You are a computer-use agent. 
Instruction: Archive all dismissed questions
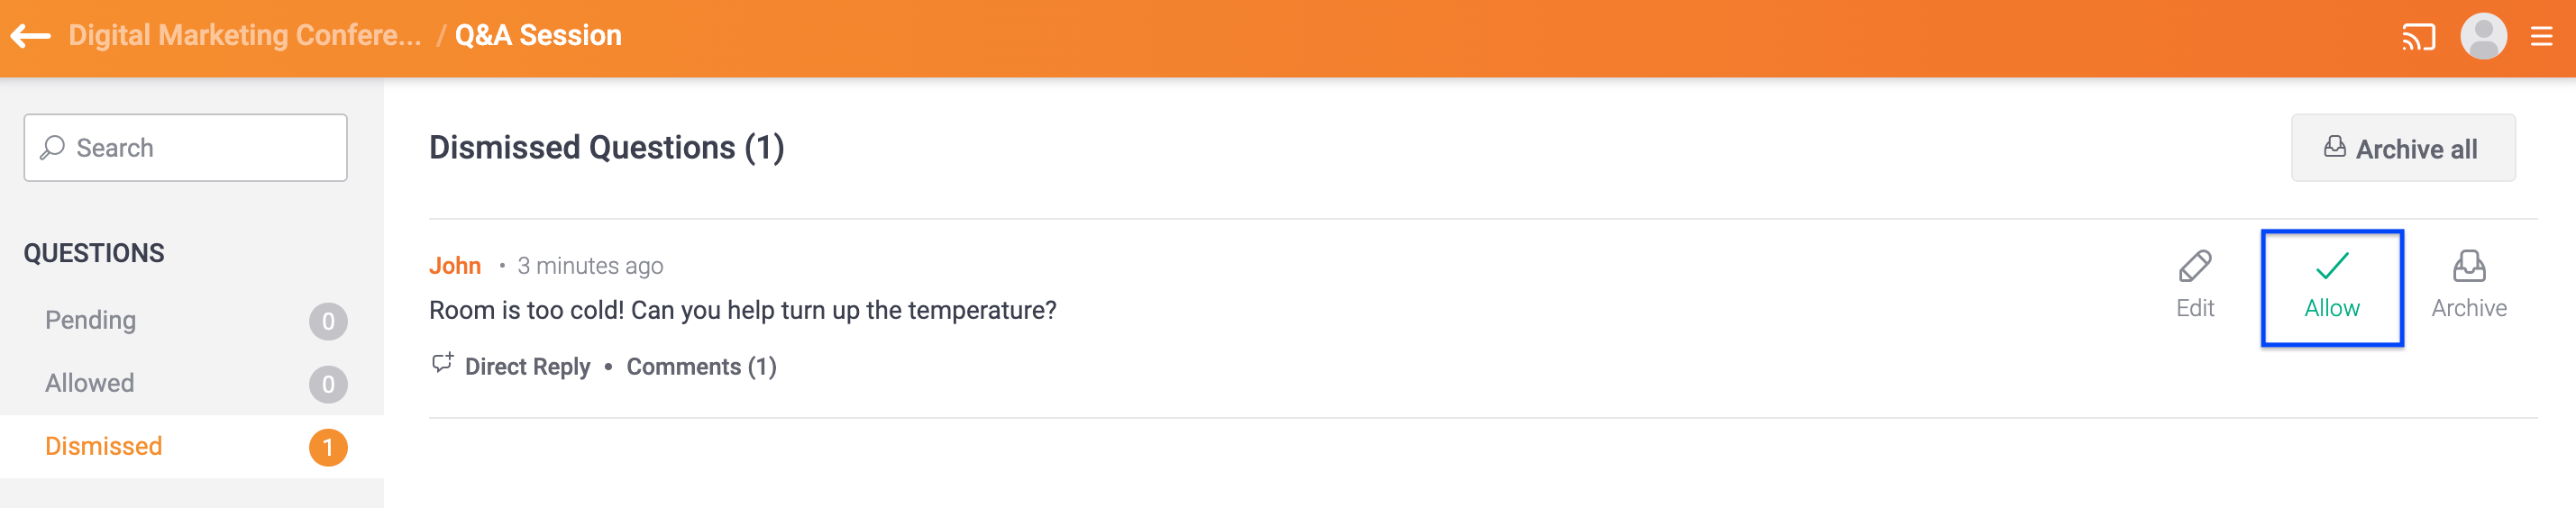[x=2402, y=148]
